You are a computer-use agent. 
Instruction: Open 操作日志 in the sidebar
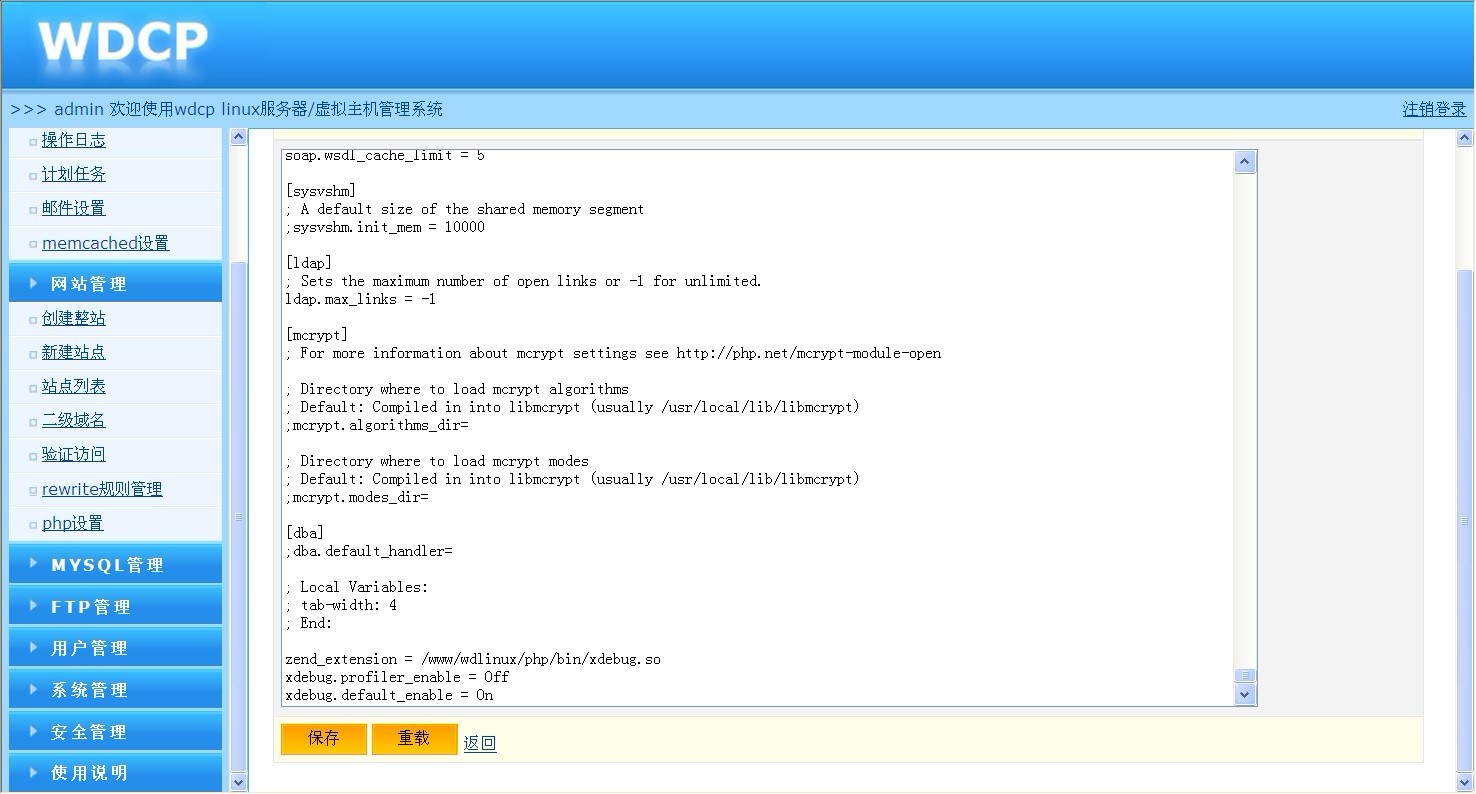73,140
